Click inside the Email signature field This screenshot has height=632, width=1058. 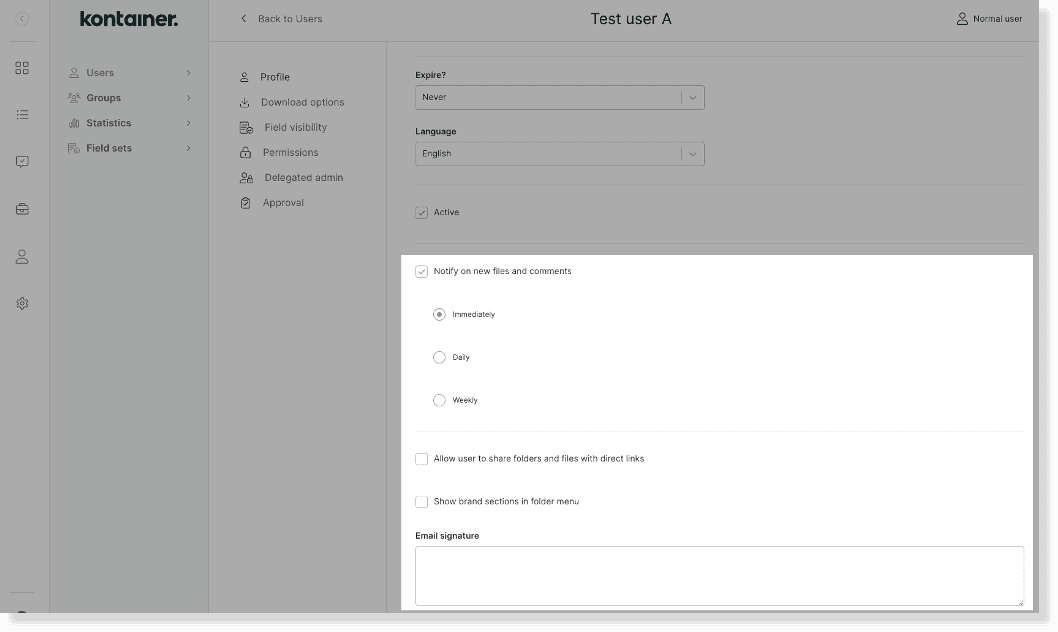(x=719, y=575)
